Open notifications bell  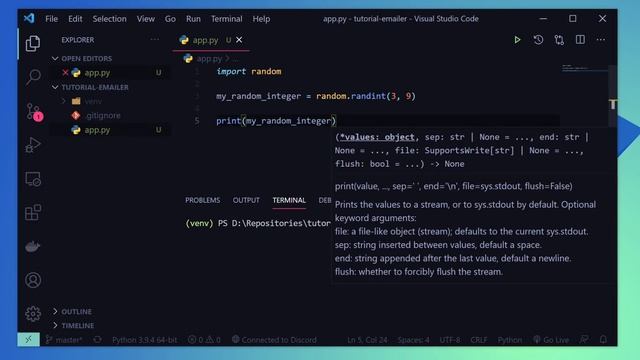point(603,340)
